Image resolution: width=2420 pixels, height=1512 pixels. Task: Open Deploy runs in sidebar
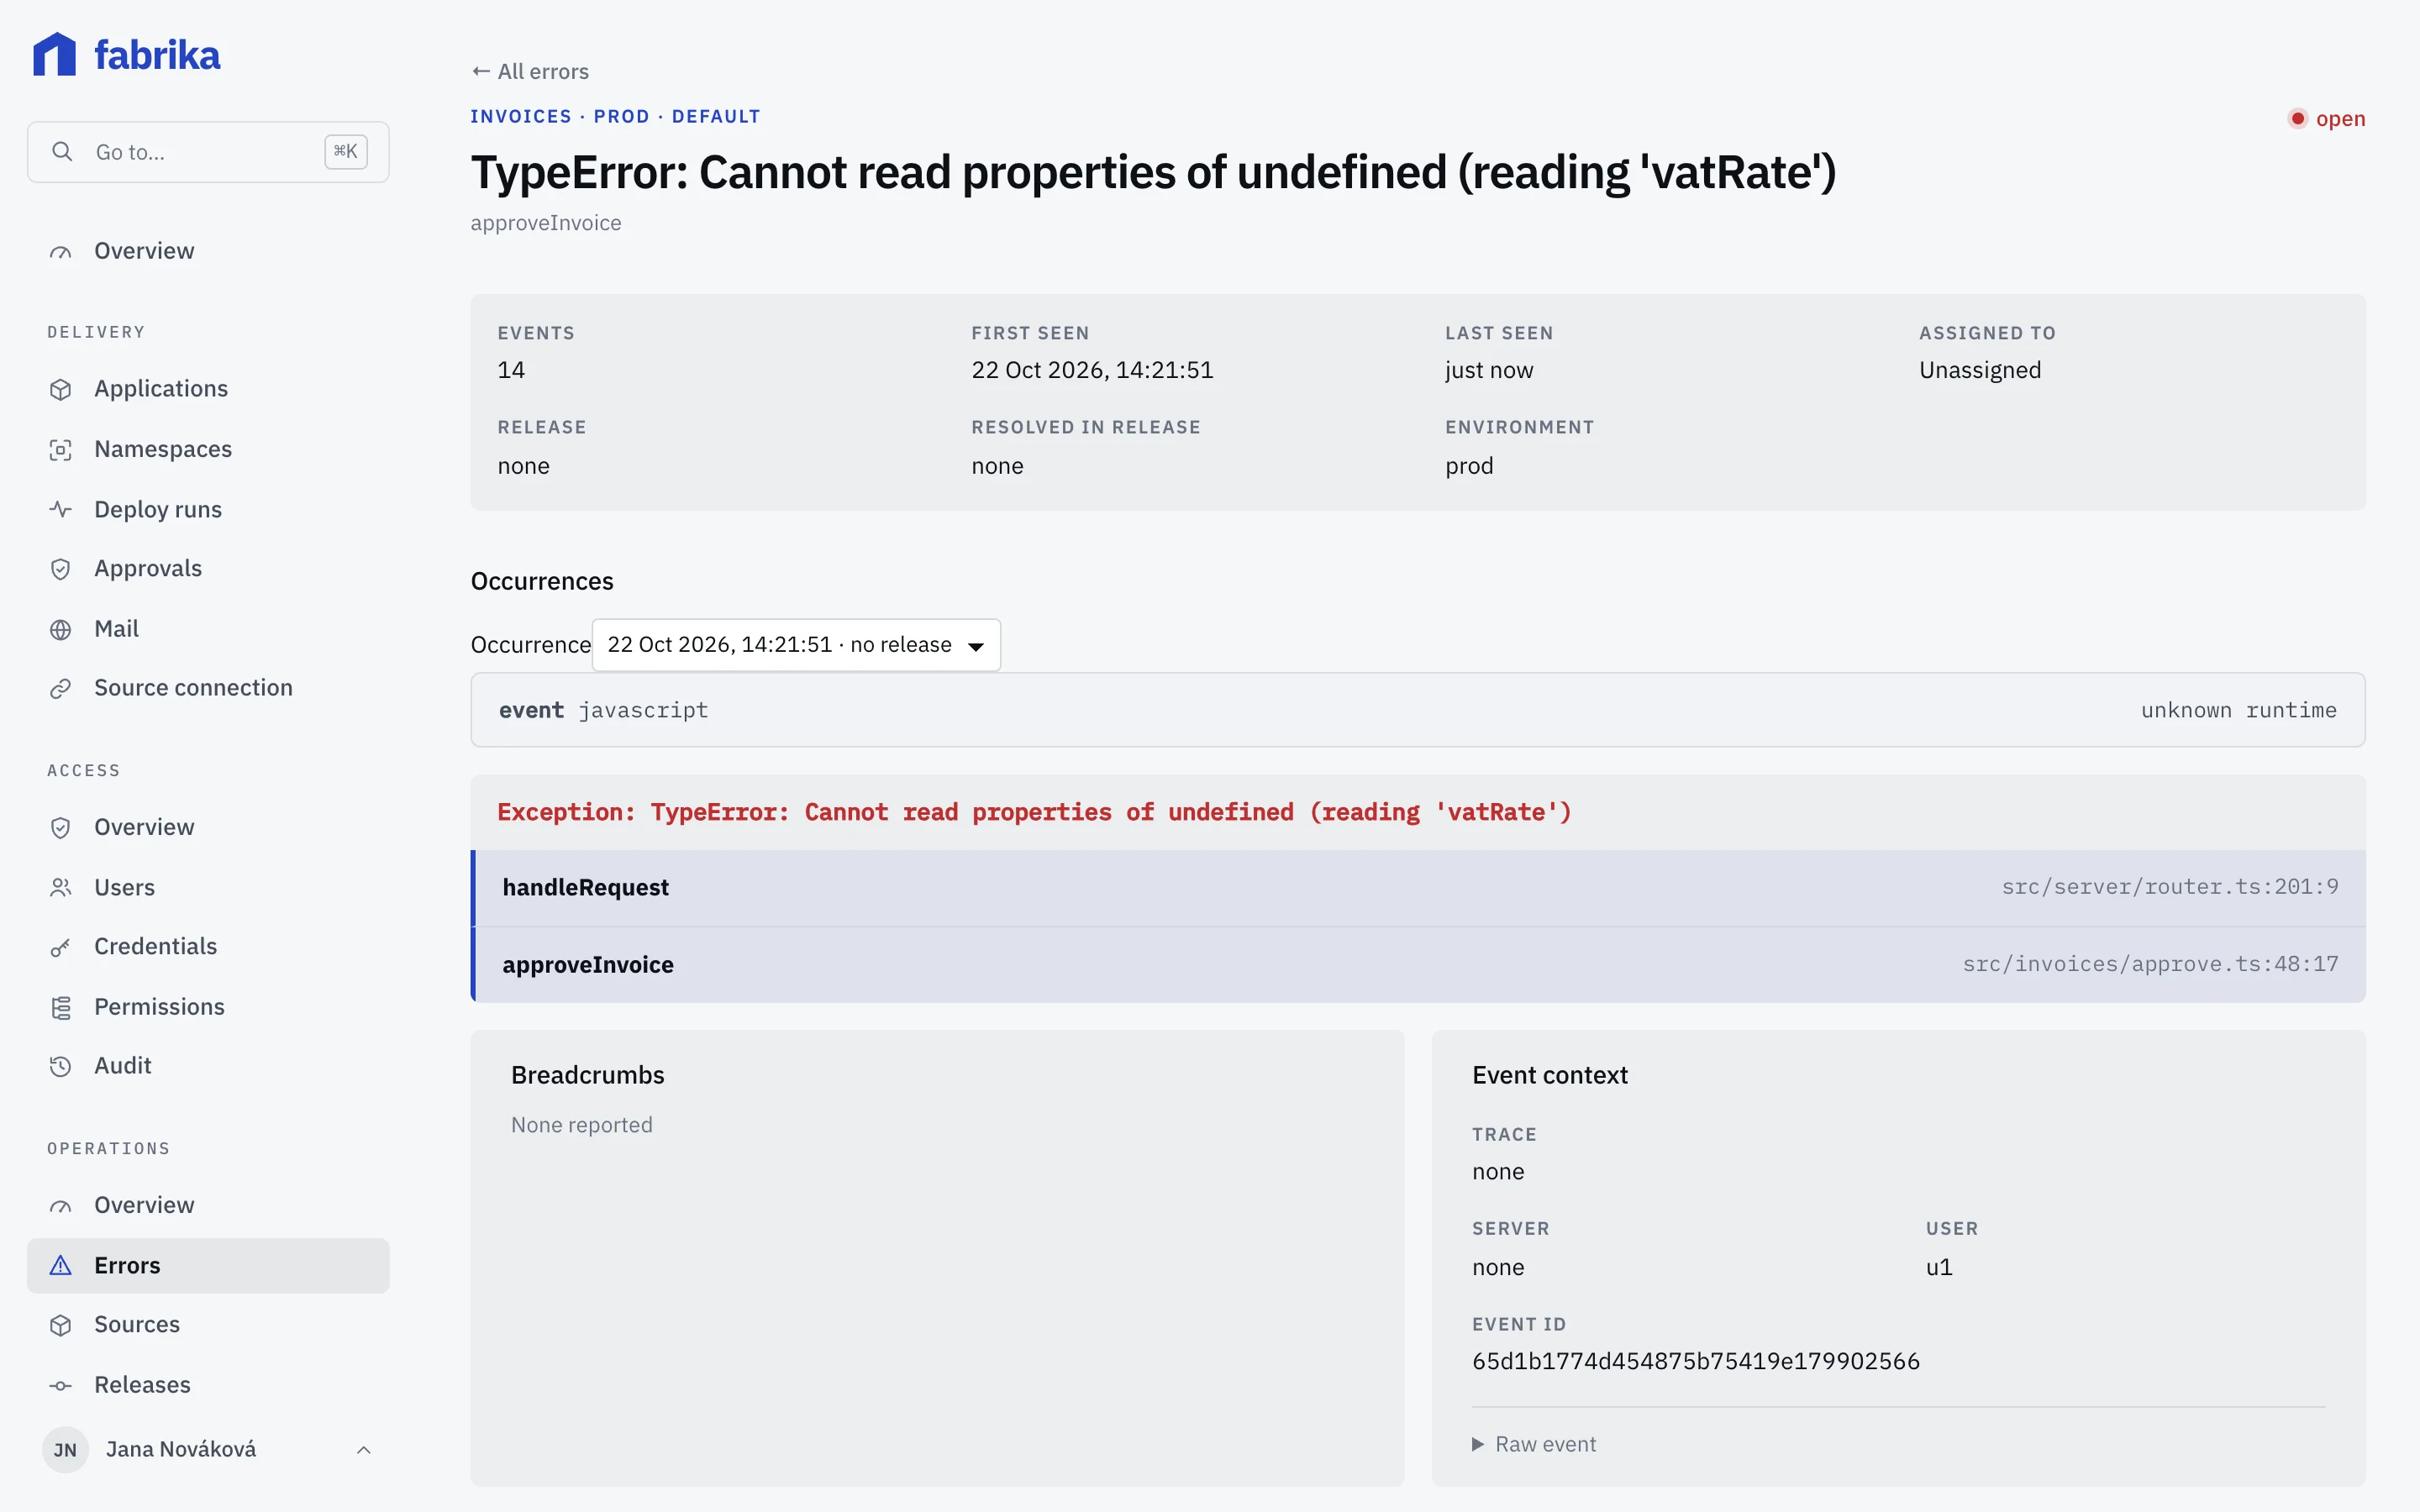[208, 510]
